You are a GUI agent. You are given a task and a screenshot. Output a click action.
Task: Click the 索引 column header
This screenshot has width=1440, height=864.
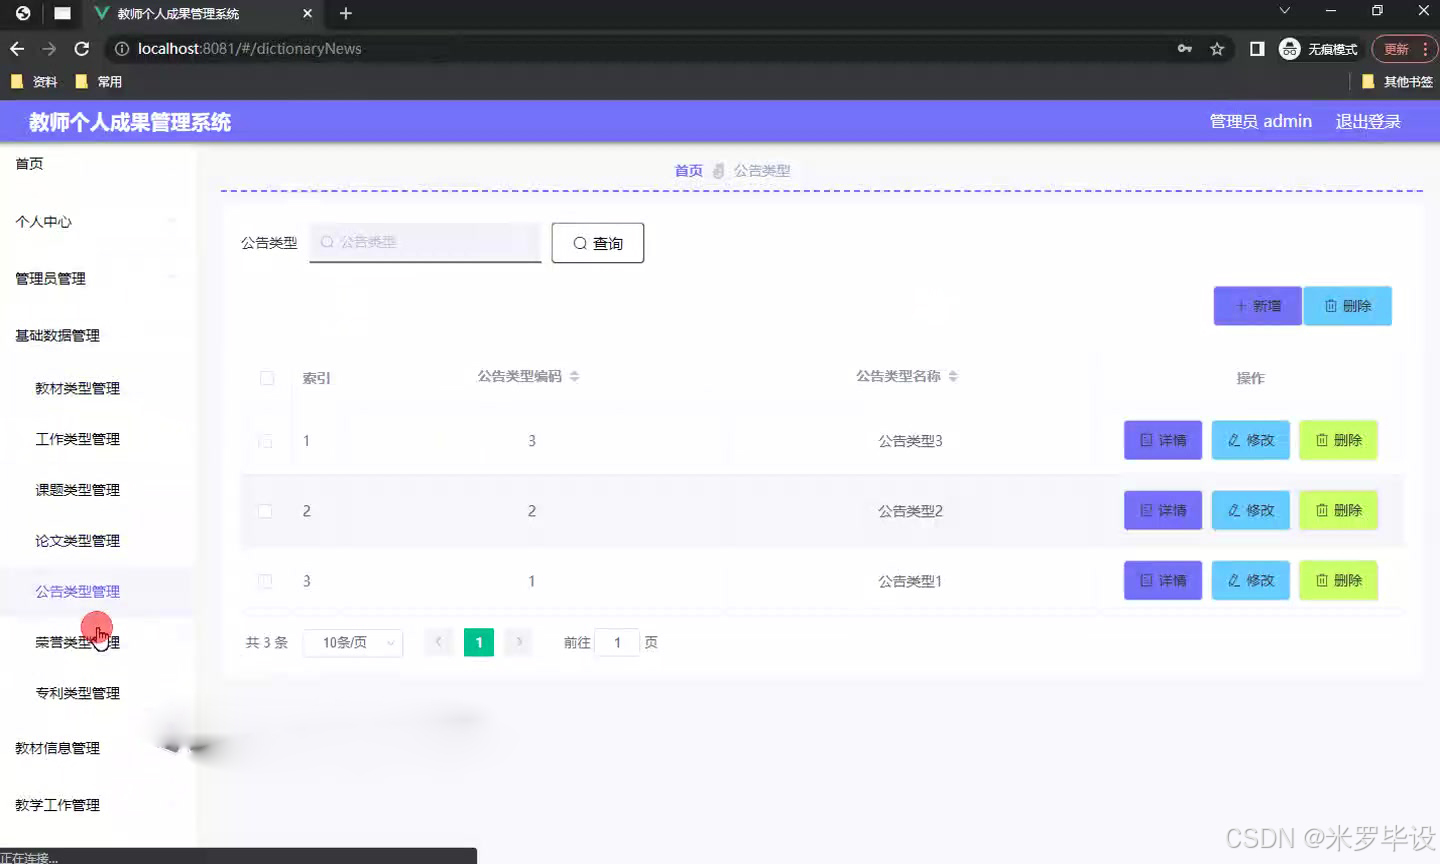pyautogui.click(x=316, y=379)
